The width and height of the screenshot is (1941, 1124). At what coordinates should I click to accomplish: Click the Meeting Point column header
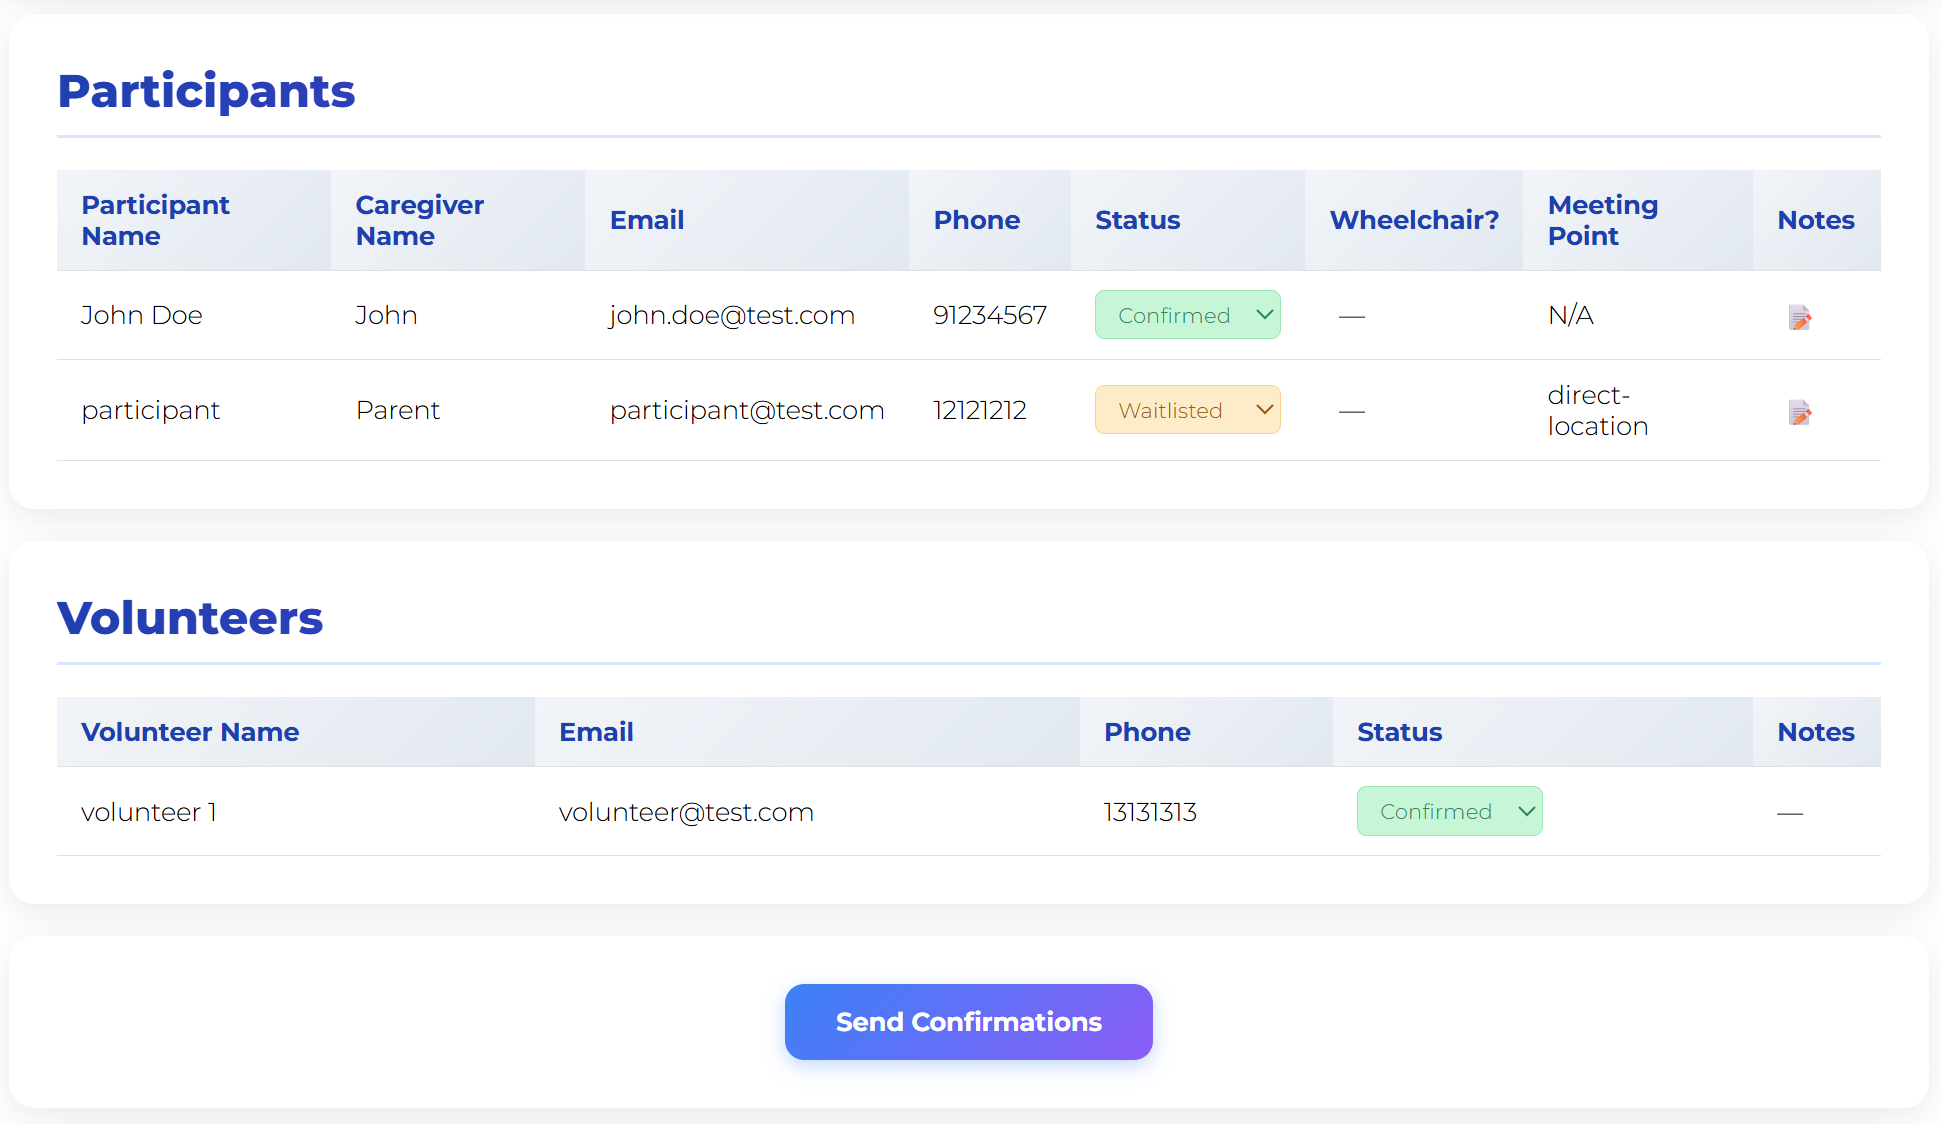pyautogui.click(x=1602, y=220)
